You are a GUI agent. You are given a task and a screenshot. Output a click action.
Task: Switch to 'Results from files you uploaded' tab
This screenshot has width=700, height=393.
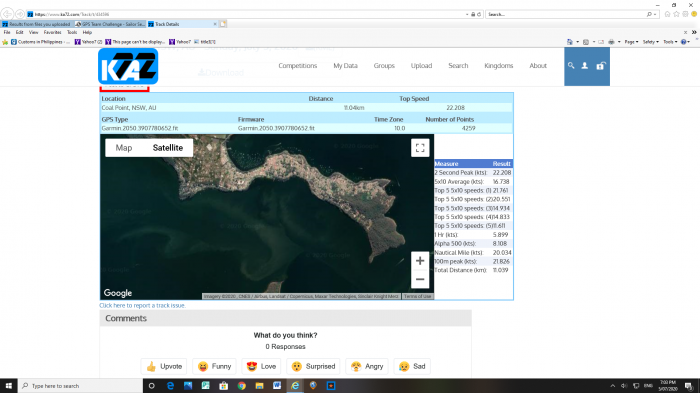pos(37,24)
